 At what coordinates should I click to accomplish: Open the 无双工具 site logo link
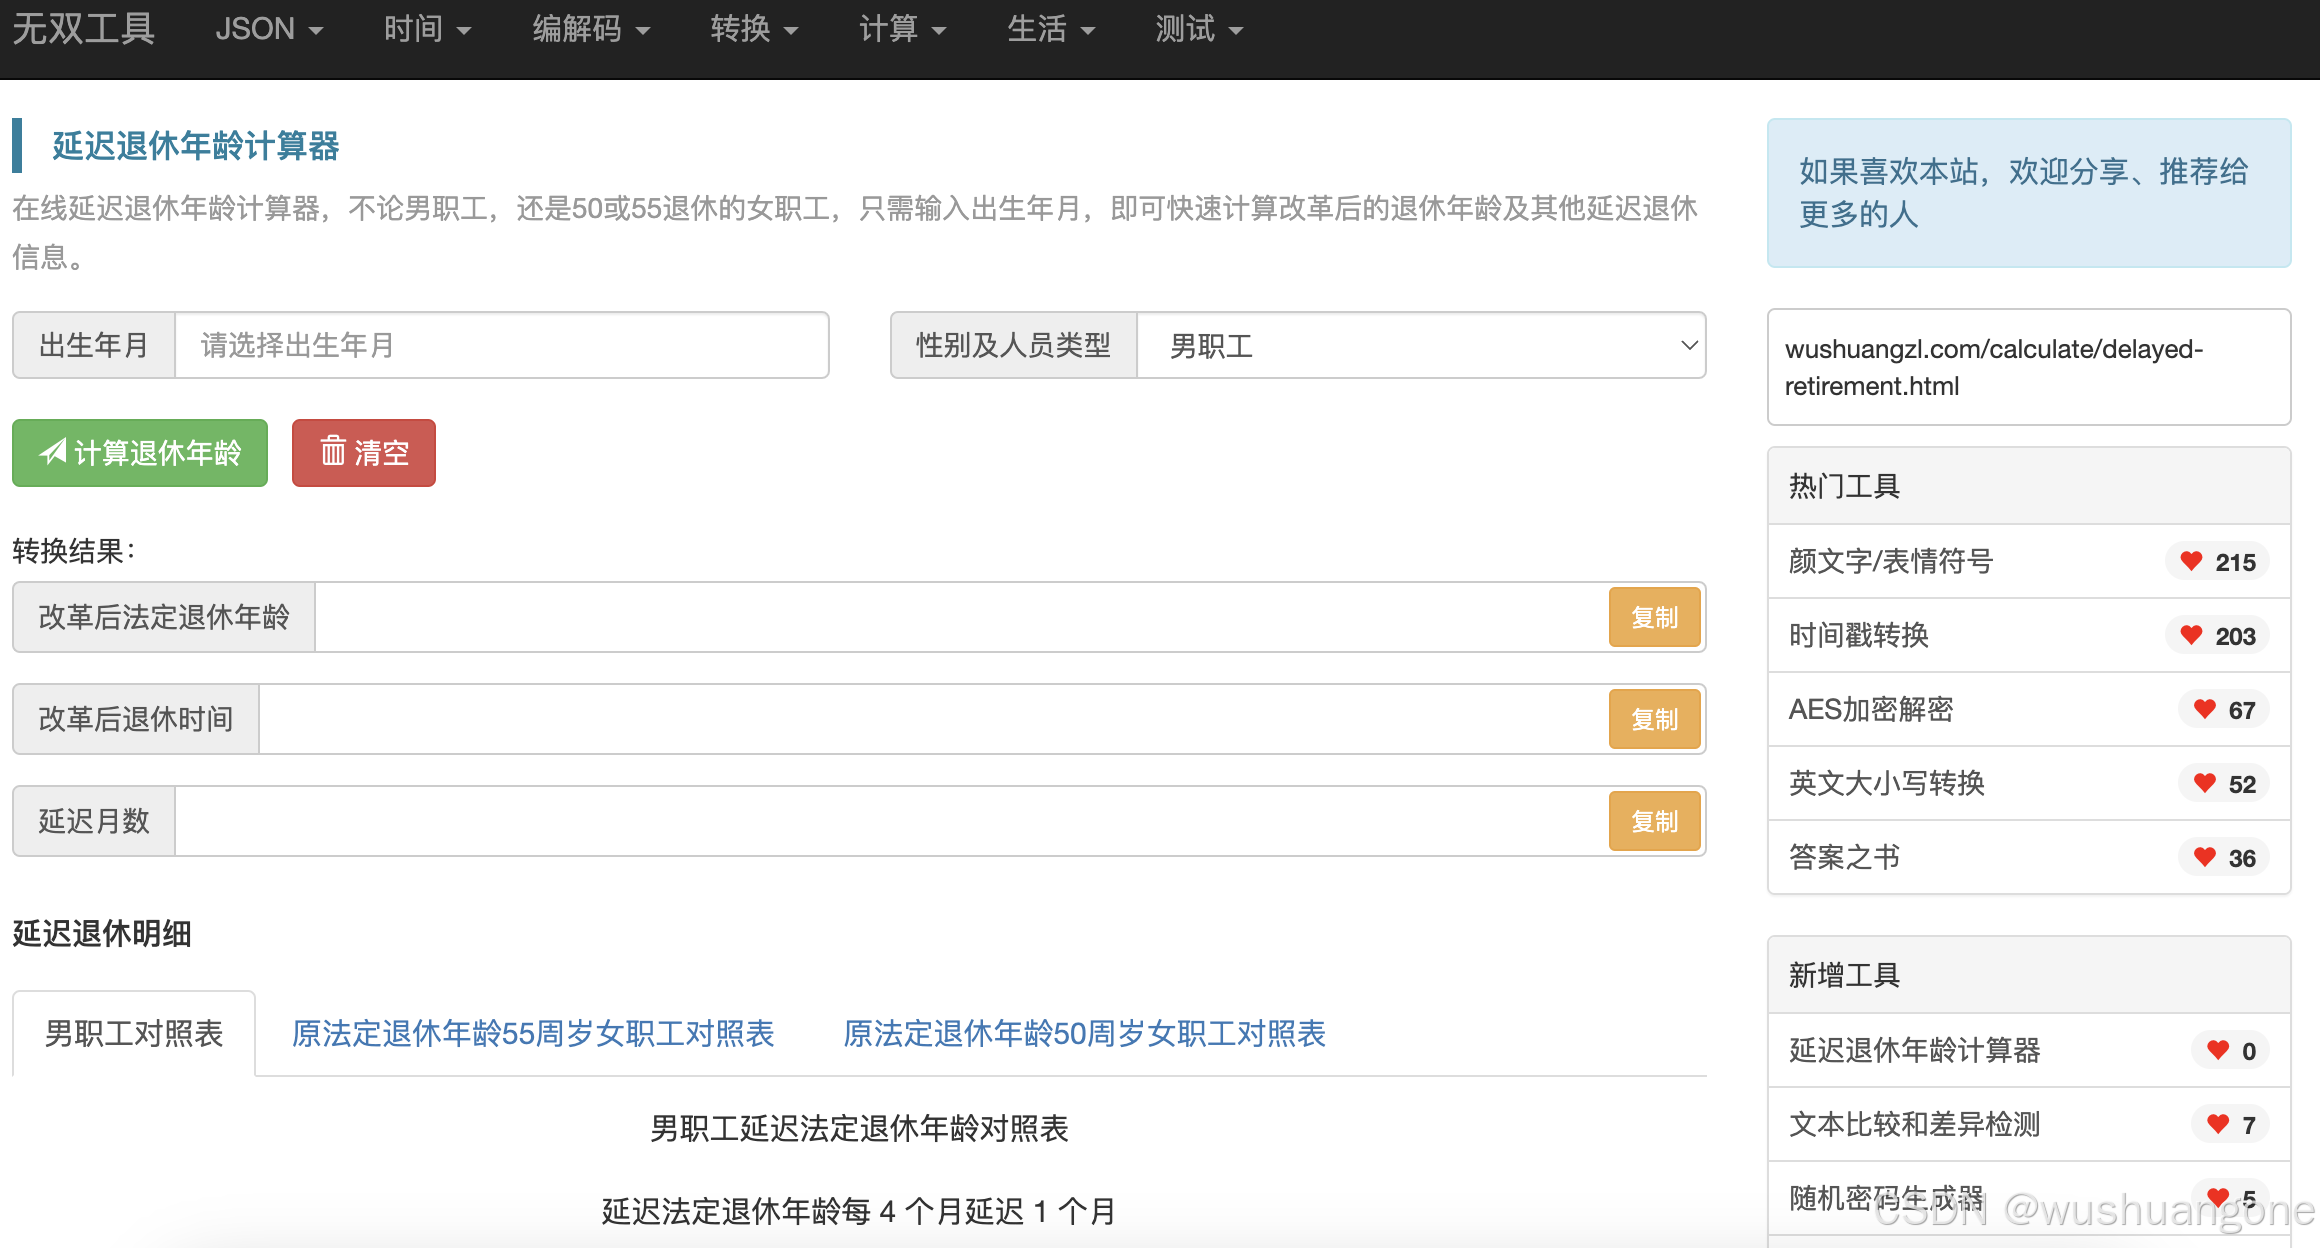coord(84,30)
